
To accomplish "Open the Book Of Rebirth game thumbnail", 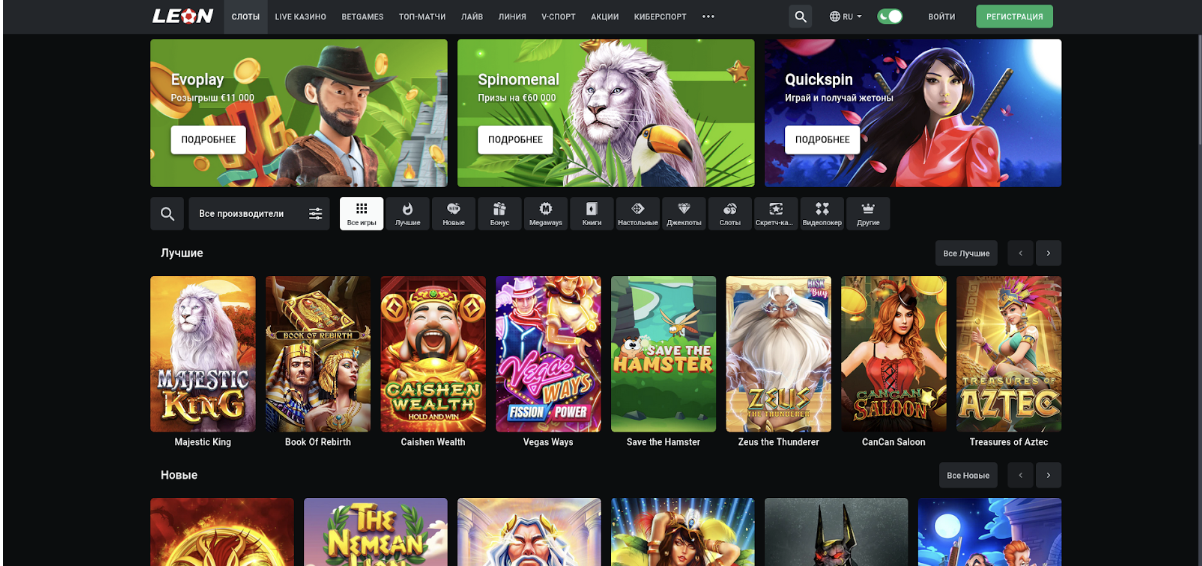I will (x=318, y=354).
